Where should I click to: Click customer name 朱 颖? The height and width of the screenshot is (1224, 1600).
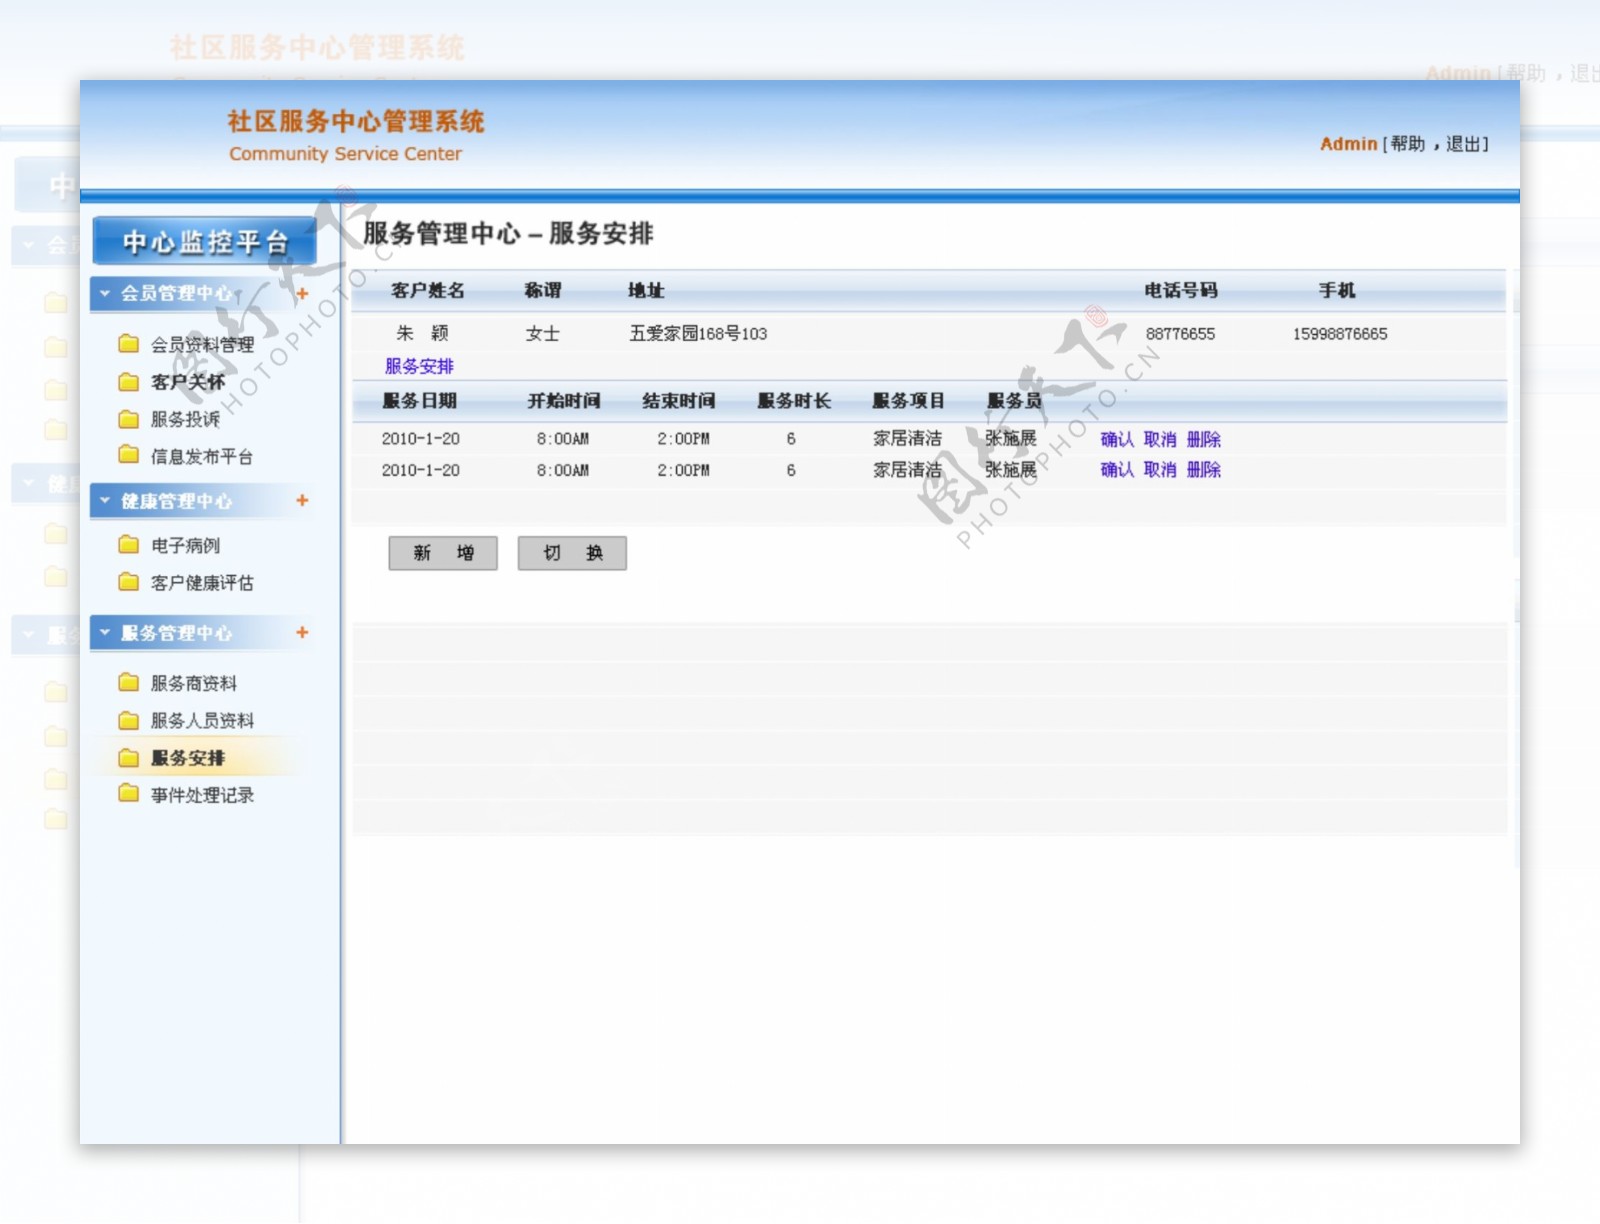click(422, 333)
